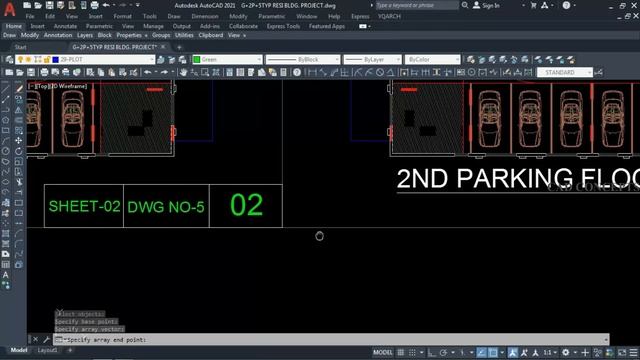Click the Save disk icon in standard toolbar
Image resolution: width=640 pixels, height=360 pixels.
pyautogui.click(x=31, y=73)
